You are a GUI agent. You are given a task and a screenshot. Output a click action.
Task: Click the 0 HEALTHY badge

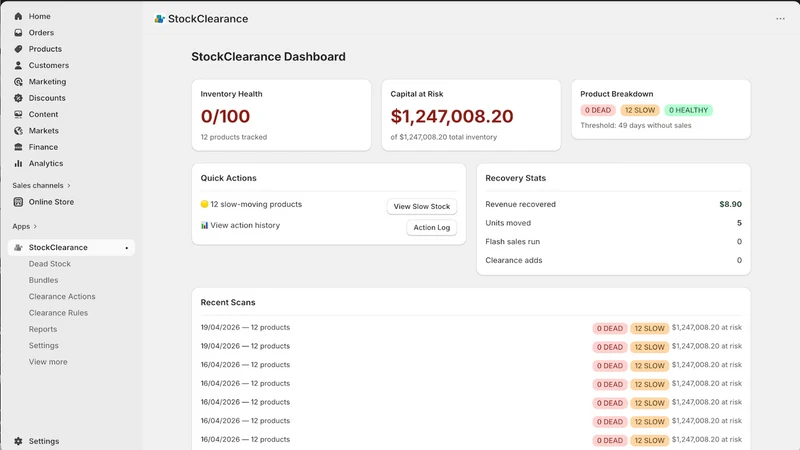pyautogui.click(x=688, y=110)
